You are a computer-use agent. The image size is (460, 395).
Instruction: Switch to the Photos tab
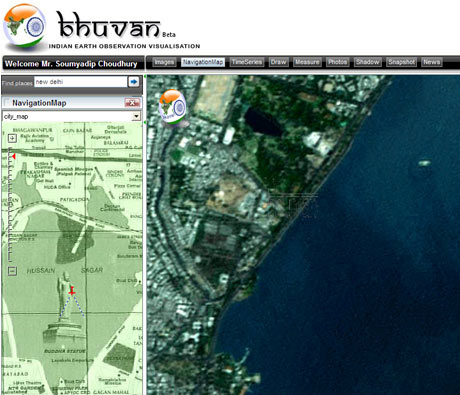(x=337, y=62)
